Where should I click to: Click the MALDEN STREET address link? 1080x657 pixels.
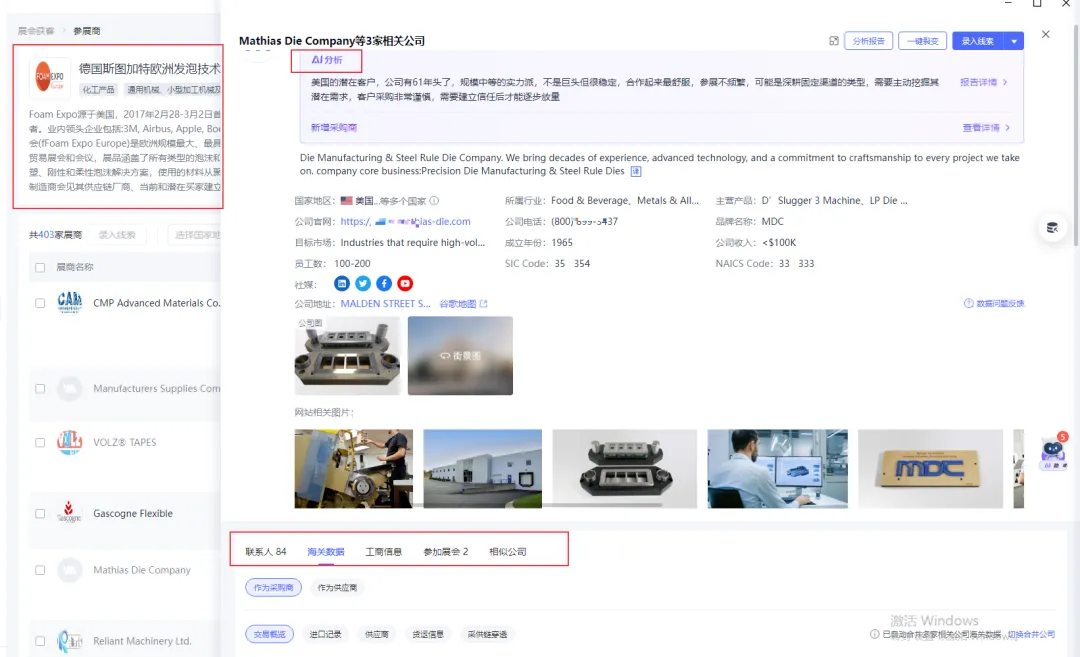click(x=386, y=304)
